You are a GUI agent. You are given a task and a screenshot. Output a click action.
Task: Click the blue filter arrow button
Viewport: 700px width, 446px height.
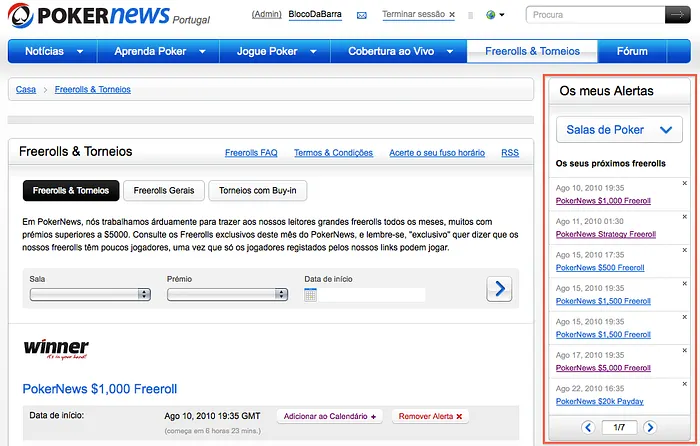point(499,289)
